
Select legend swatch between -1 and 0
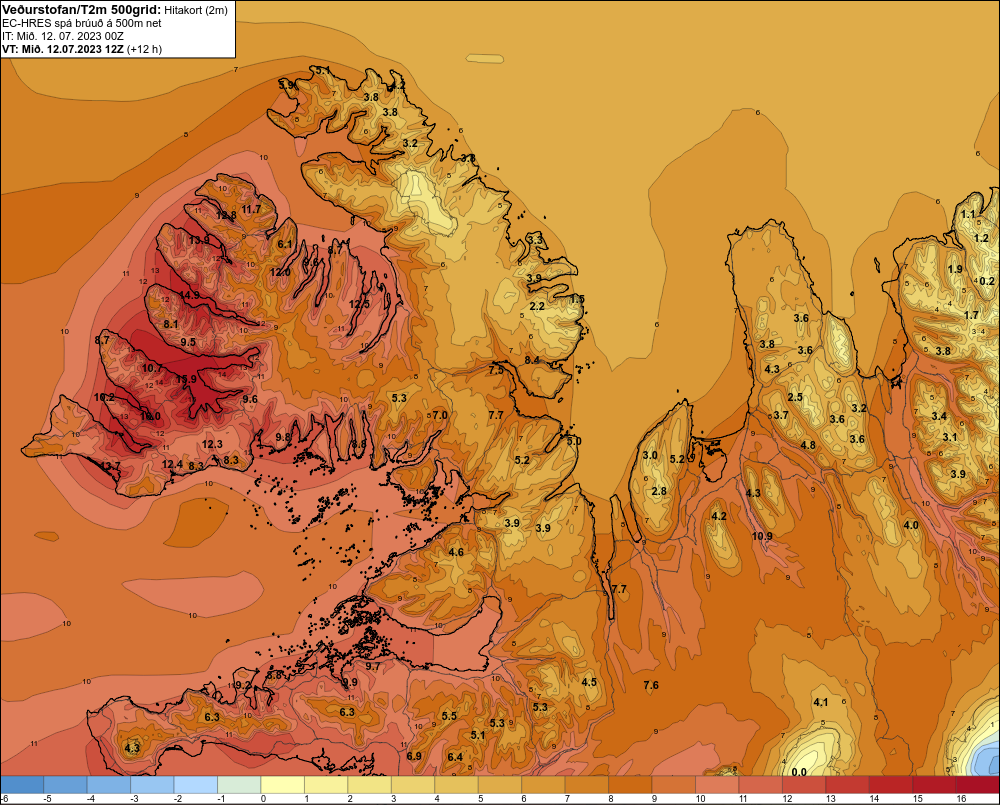tap(240, 784)
